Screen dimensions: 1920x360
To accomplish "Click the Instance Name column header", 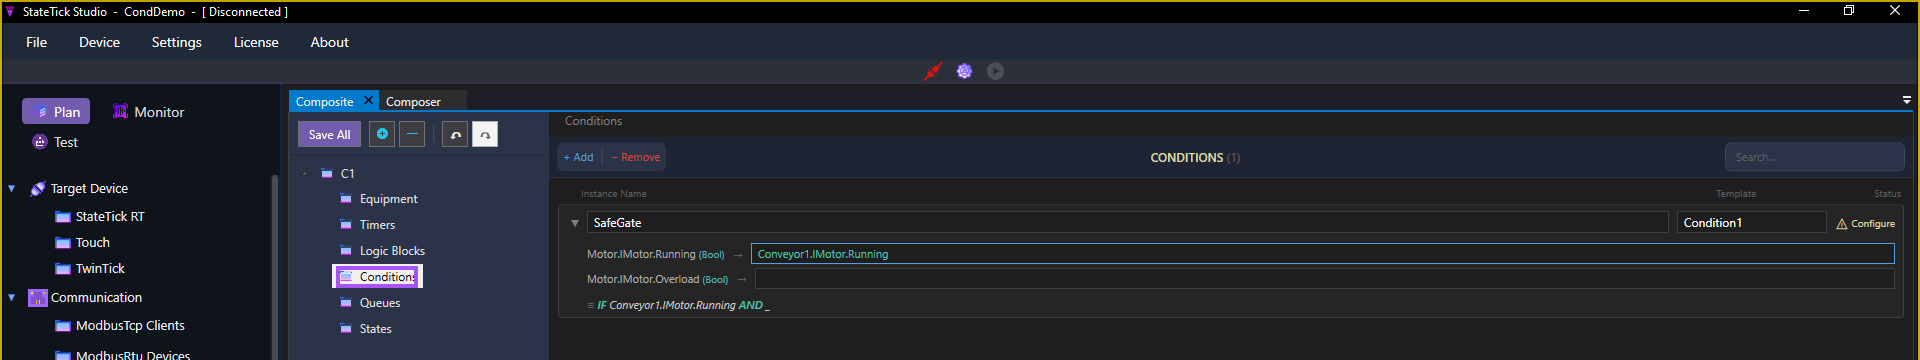I will click(x=613, y=194).
